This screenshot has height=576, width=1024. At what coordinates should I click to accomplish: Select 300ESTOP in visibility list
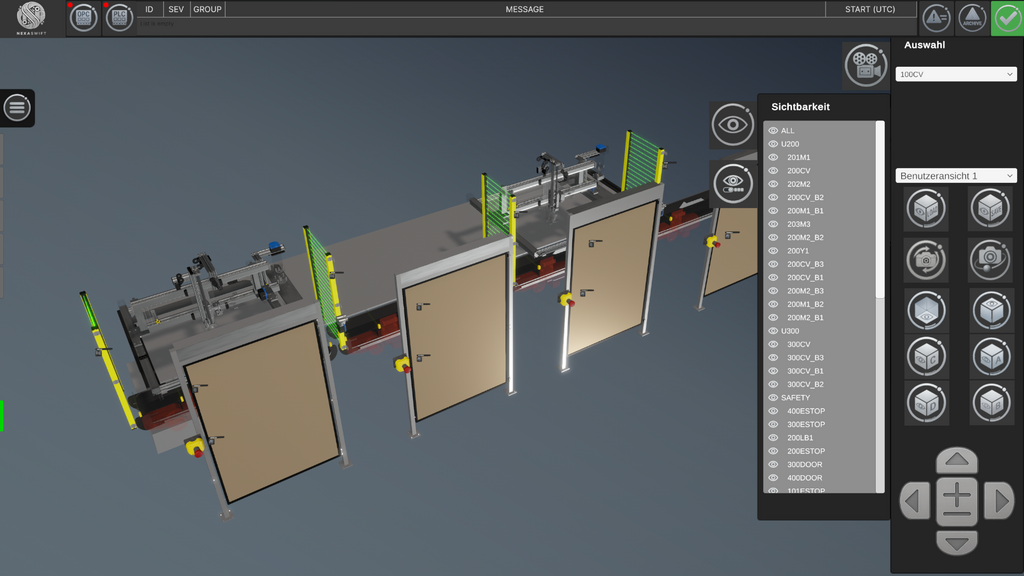click(x=806, y=424)
